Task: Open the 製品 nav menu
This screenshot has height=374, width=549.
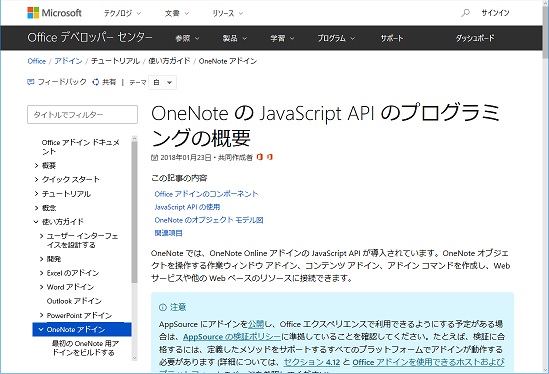Action: click(235, 38)
